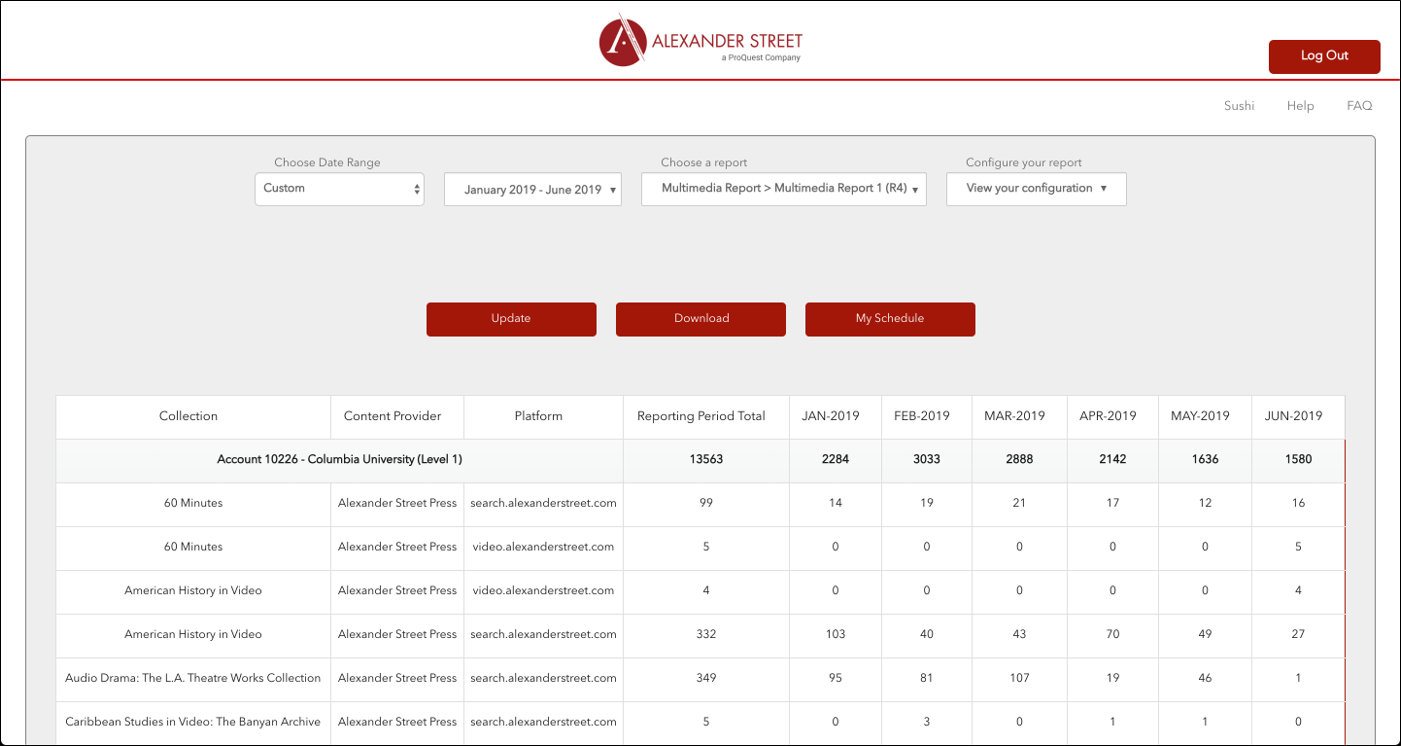Click the June total 1580
Viewport: 1401px width, 746px height.
pos(1298,460)
